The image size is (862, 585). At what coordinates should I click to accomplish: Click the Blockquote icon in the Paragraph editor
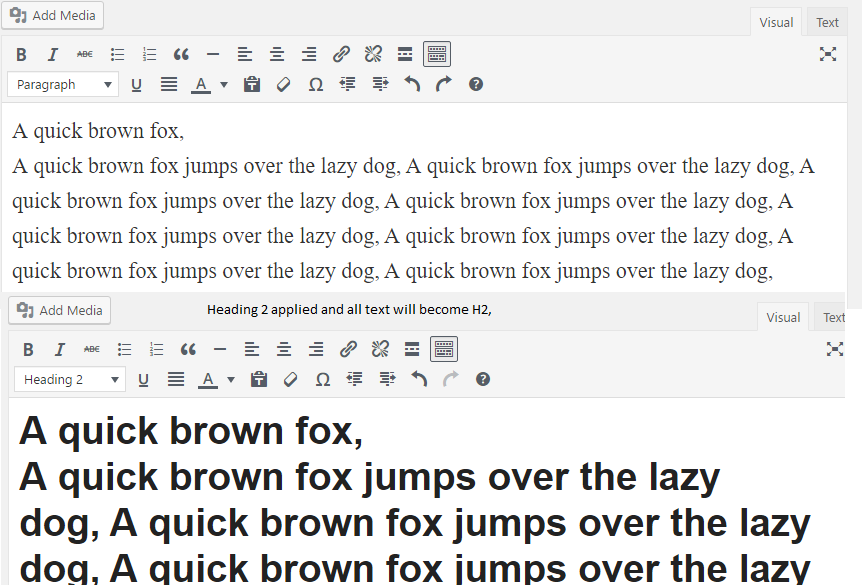(x=181, y=54)
